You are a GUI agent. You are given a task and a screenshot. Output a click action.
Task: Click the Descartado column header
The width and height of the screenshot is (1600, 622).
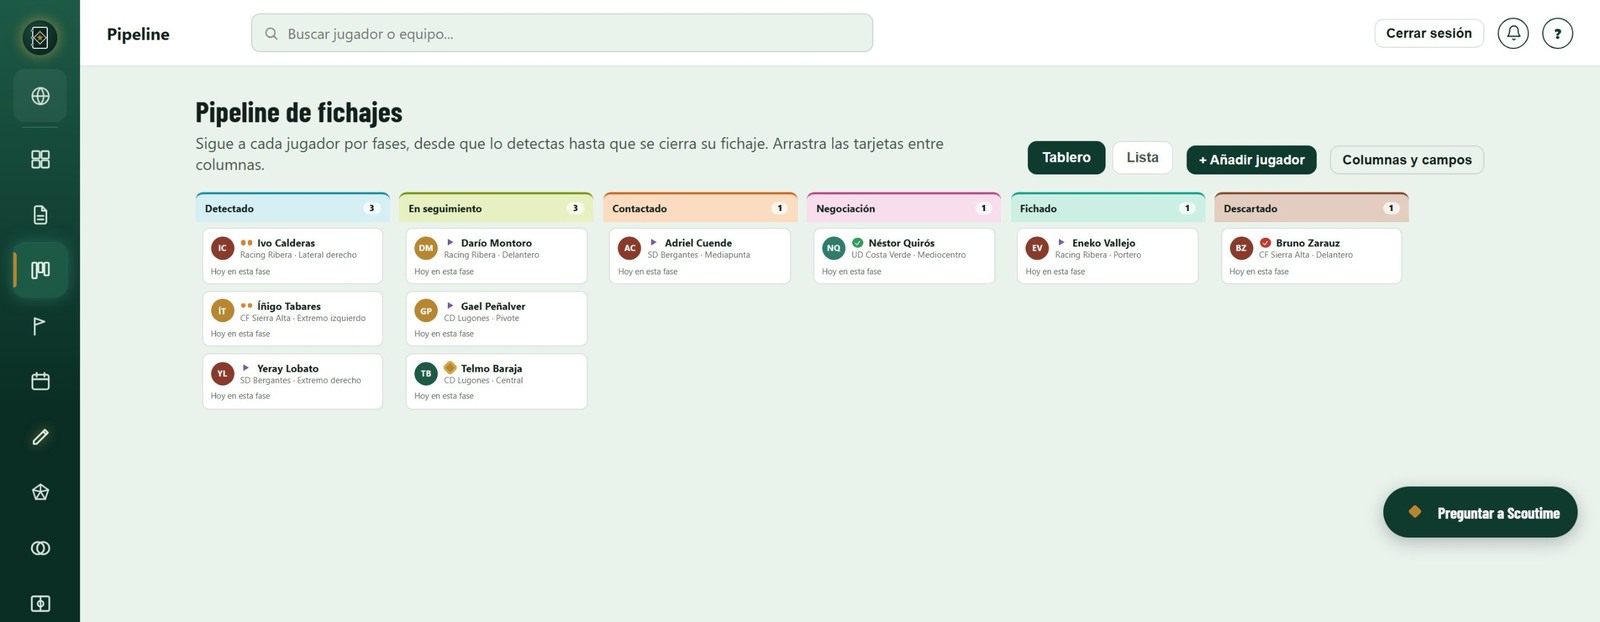coord(1311,208)
